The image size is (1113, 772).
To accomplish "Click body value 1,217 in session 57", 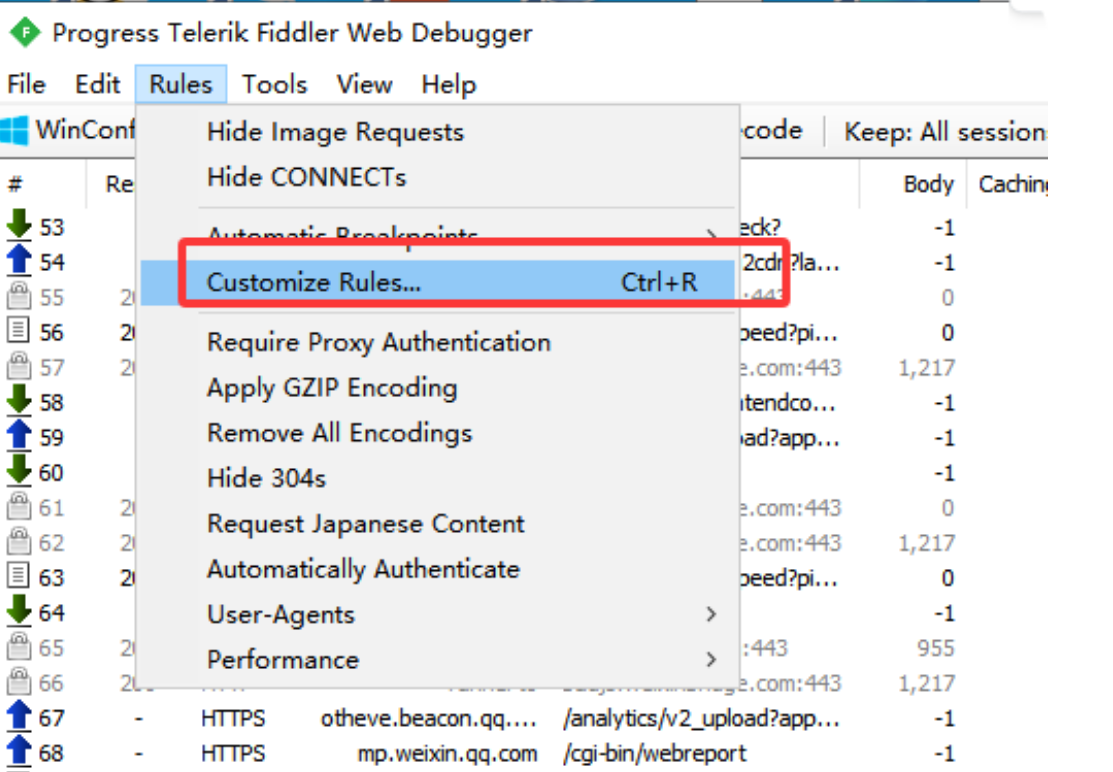I will coord(926,368).
